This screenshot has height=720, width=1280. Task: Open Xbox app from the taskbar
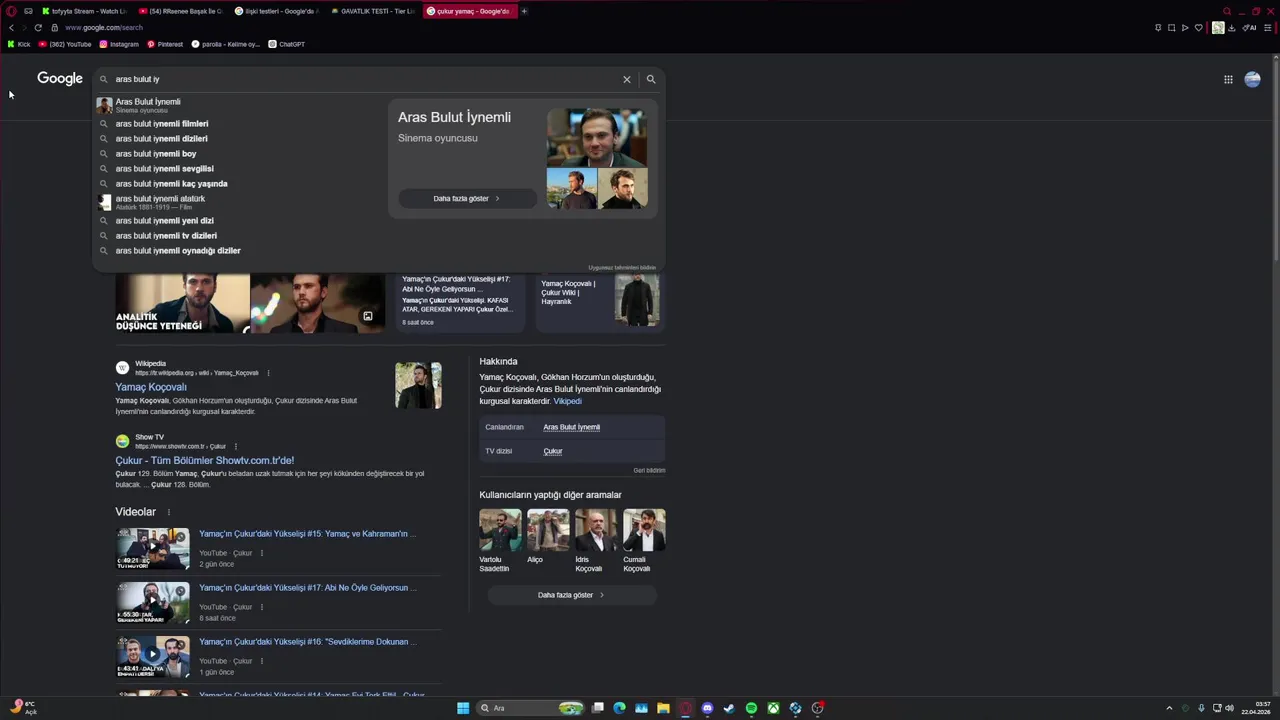pyautogui.click(x=773, y=708)
